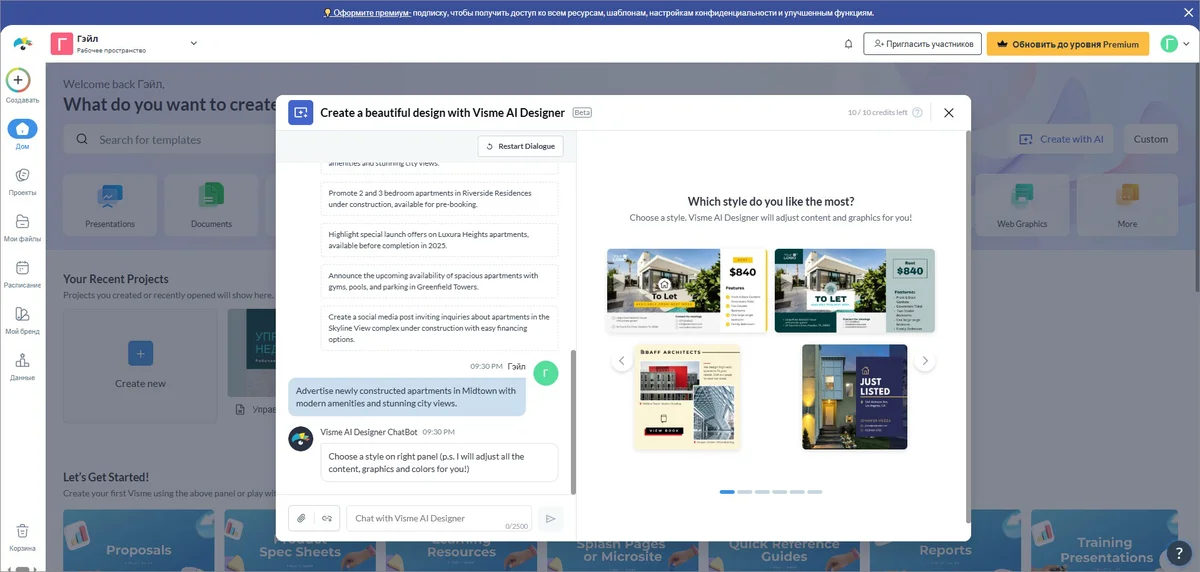The height and width of the screenshot is (572, 1200).
Task: Open the Корзина trash icon in sidebar
Action: 22,531
